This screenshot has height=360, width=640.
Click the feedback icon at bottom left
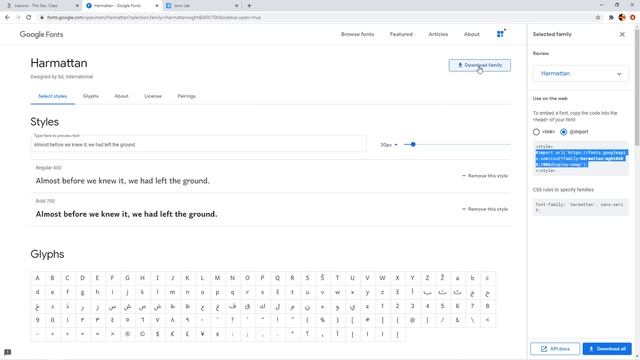(7, 352)
